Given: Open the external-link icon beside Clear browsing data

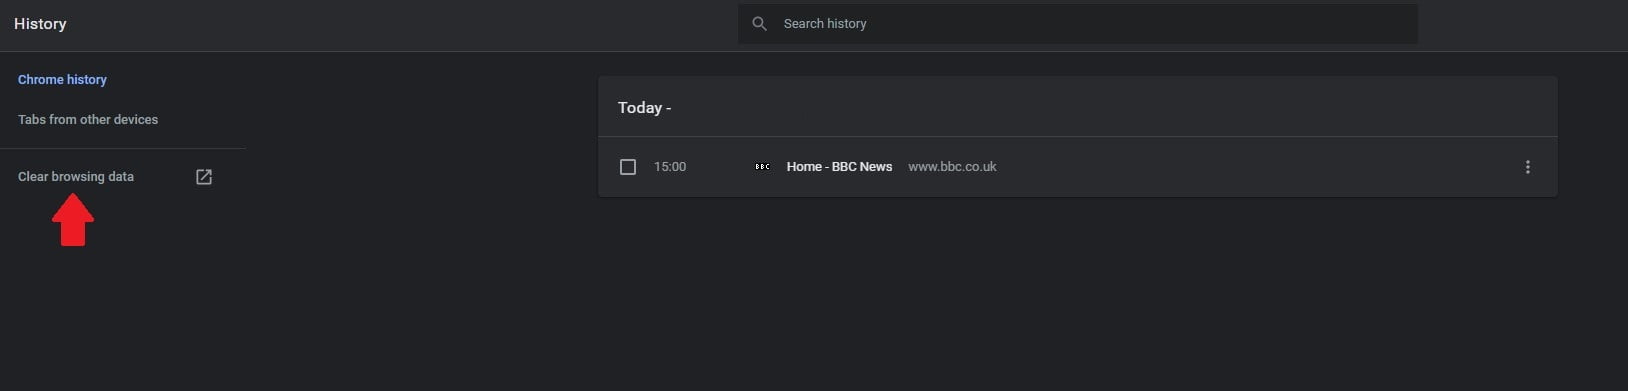Looking at the screenshot, I should click(204, 177).
